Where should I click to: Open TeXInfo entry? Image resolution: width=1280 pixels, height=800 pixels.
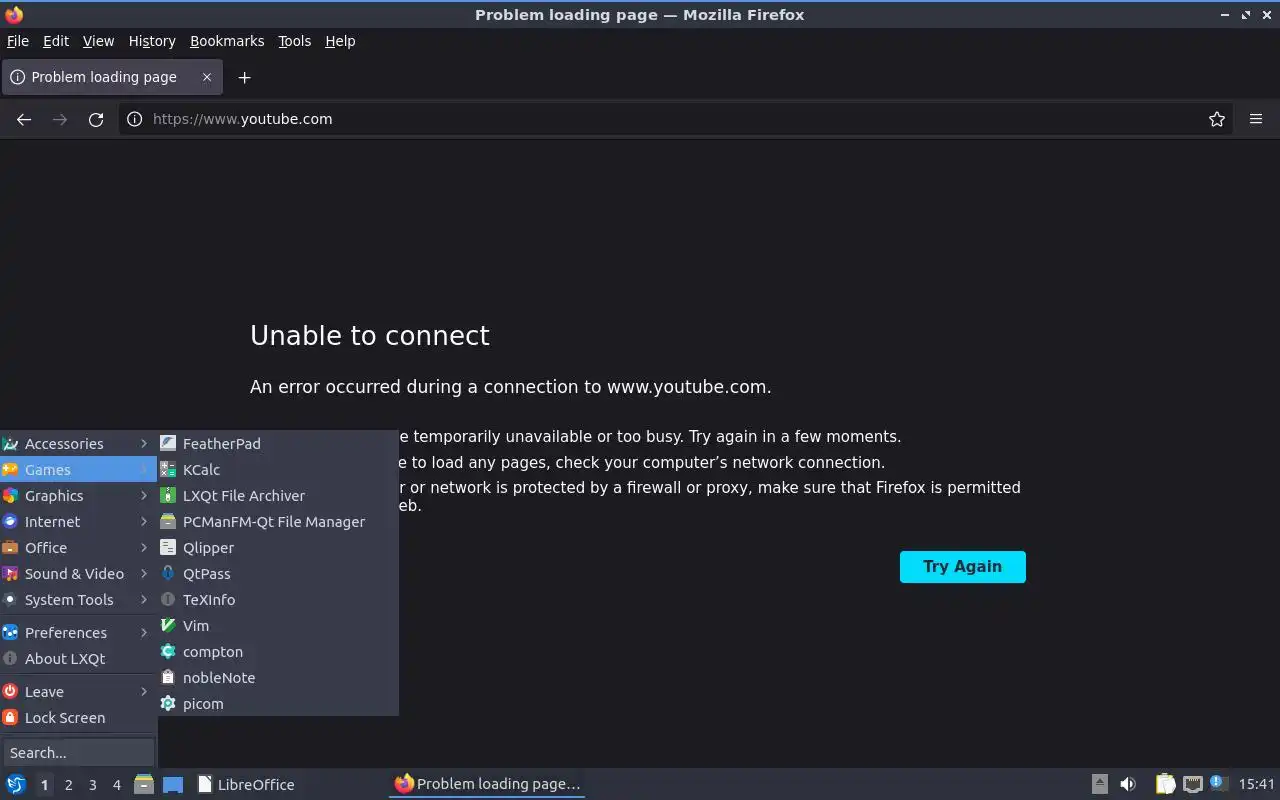pos(279,599)
